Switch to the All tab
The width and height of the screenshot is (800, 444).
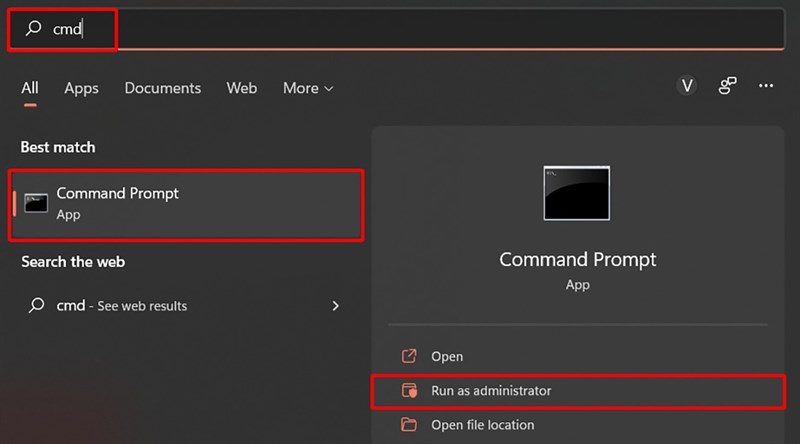click(x=30, y=88)
